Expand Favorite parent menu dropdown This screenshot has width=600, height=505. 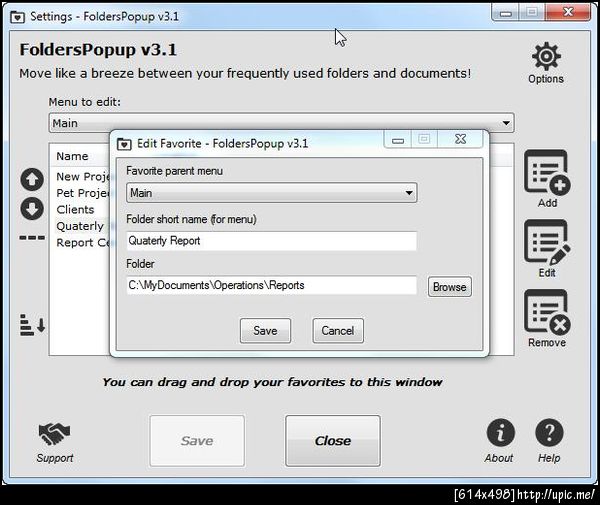[271, 193]
